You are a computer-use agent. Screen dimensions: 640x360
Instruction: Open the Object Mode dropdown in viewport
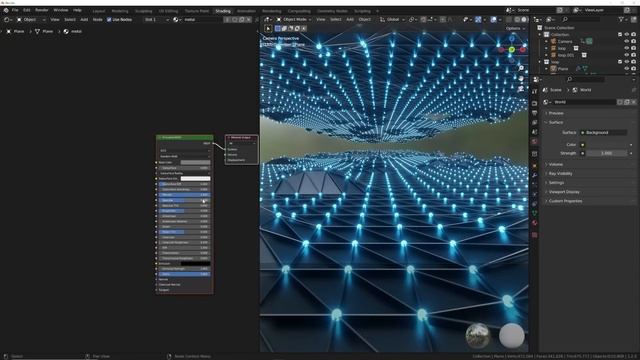coord(294,20)
